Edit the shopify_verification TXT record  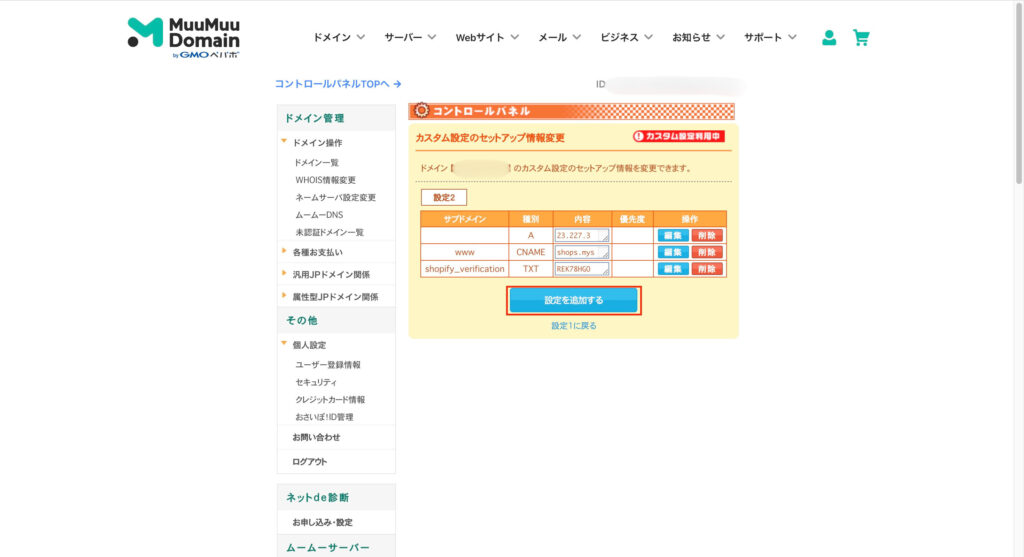672,269
